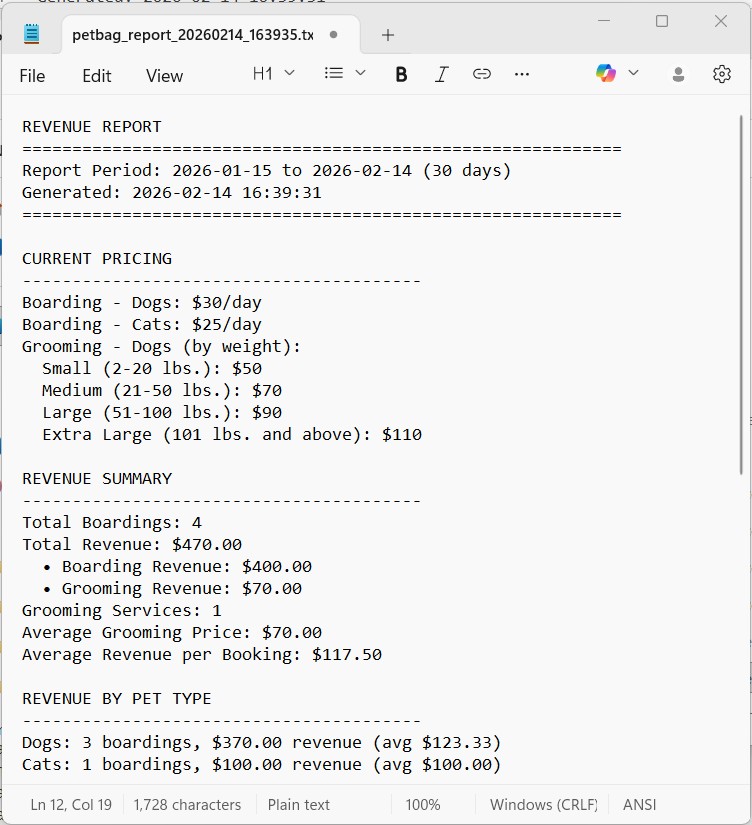Click the Plain text status indicator
This screenshot has height=825, width=752.
point(298,804)
